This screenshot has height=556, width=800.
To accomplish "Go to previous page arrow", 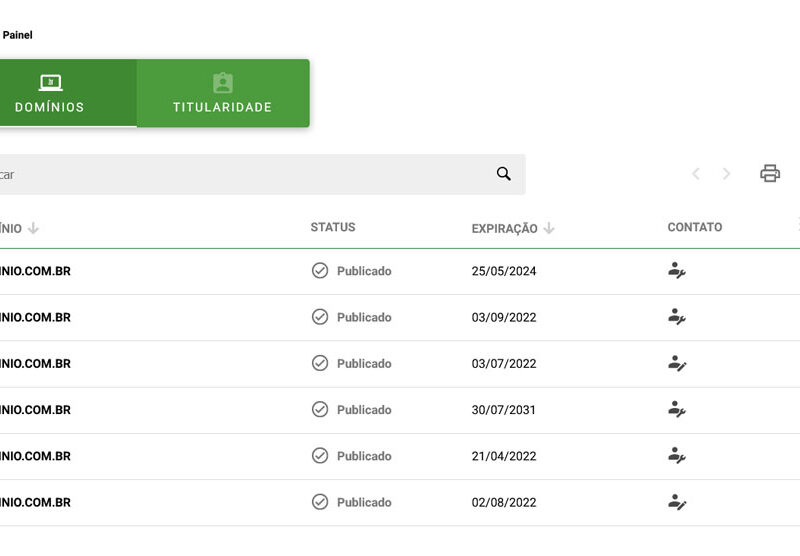I will point(695,174).
